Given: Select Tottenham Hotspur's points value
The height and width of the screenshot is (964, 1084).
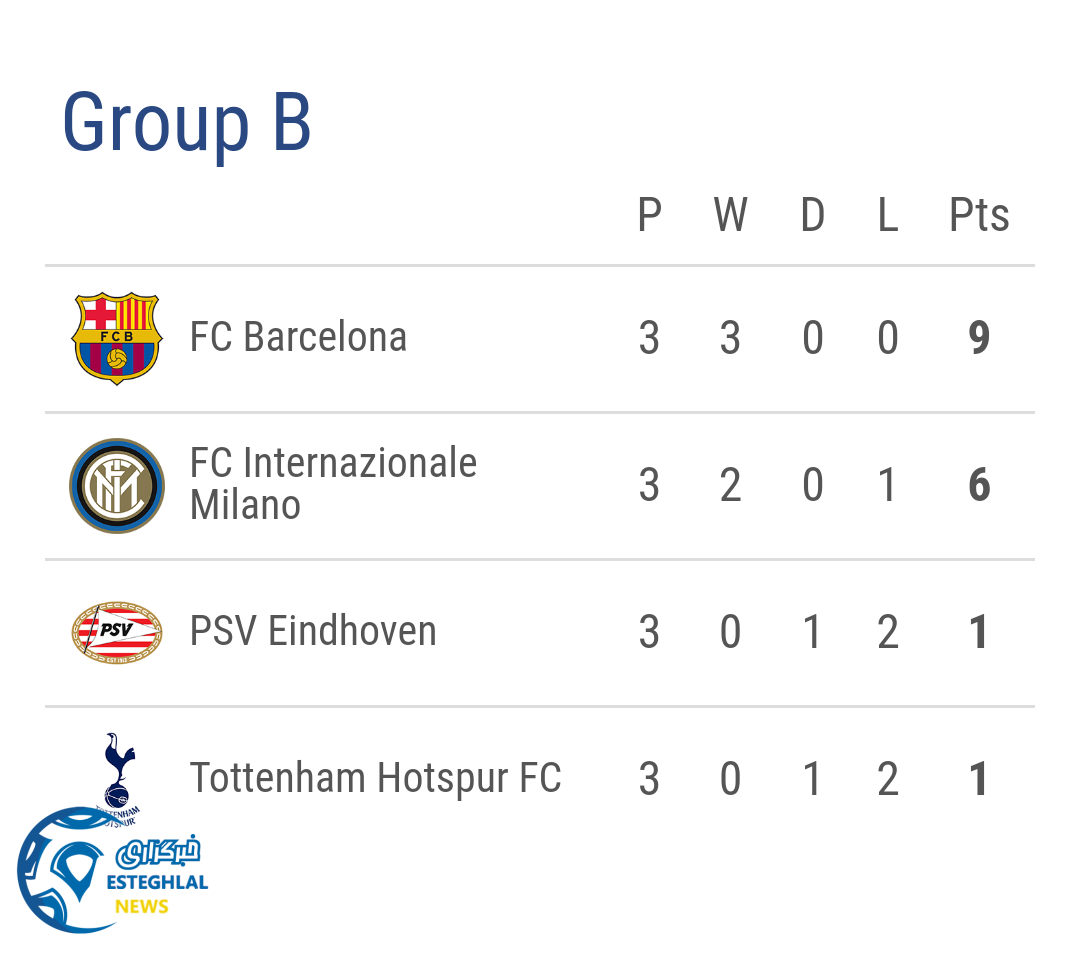Looking at the screenshot, I should point(979,779).
